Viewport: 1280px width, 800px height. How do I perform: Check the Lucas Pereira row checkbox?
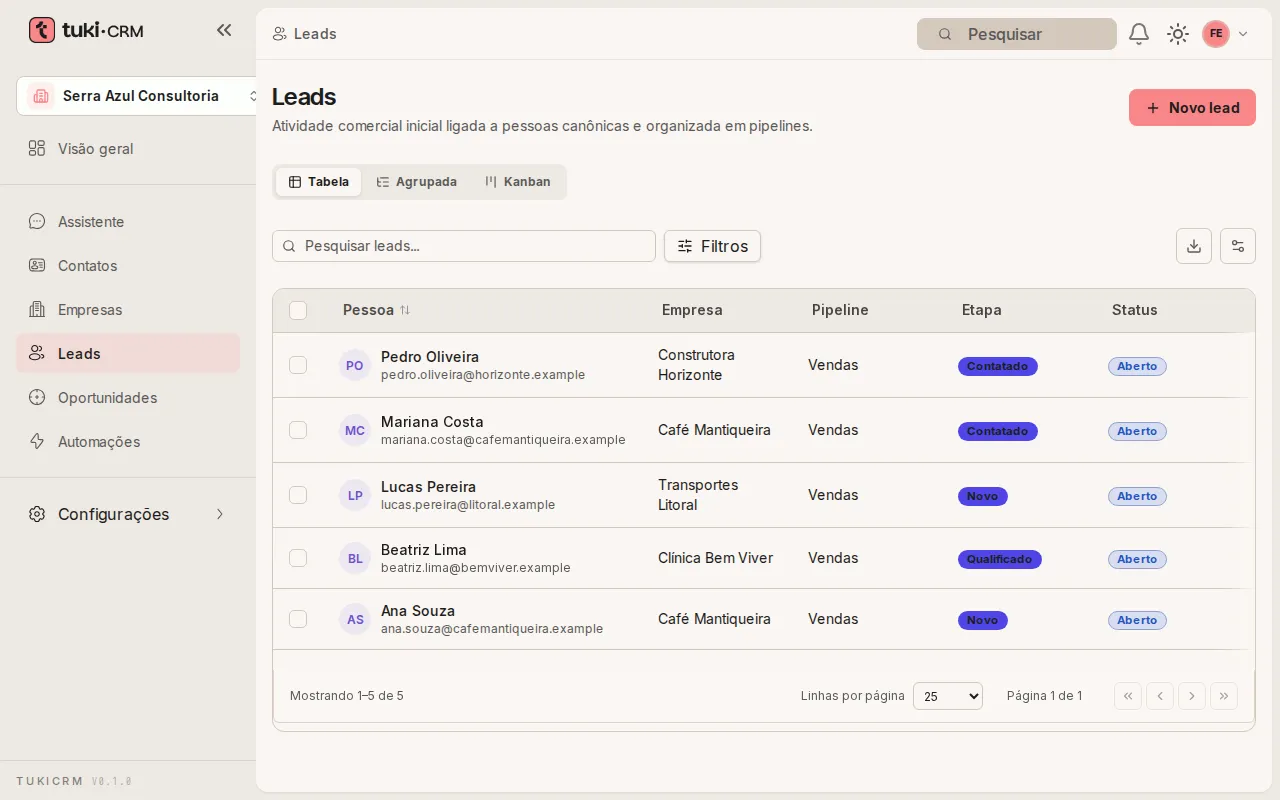point(298,495)
